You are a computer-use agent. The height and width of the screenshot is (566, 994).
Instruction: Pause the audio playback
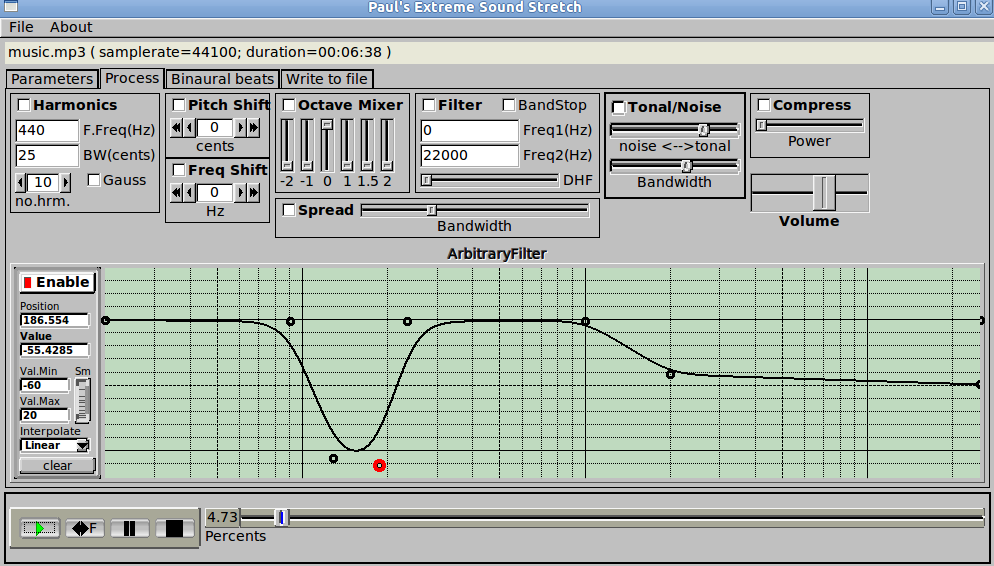click(130, 528)
